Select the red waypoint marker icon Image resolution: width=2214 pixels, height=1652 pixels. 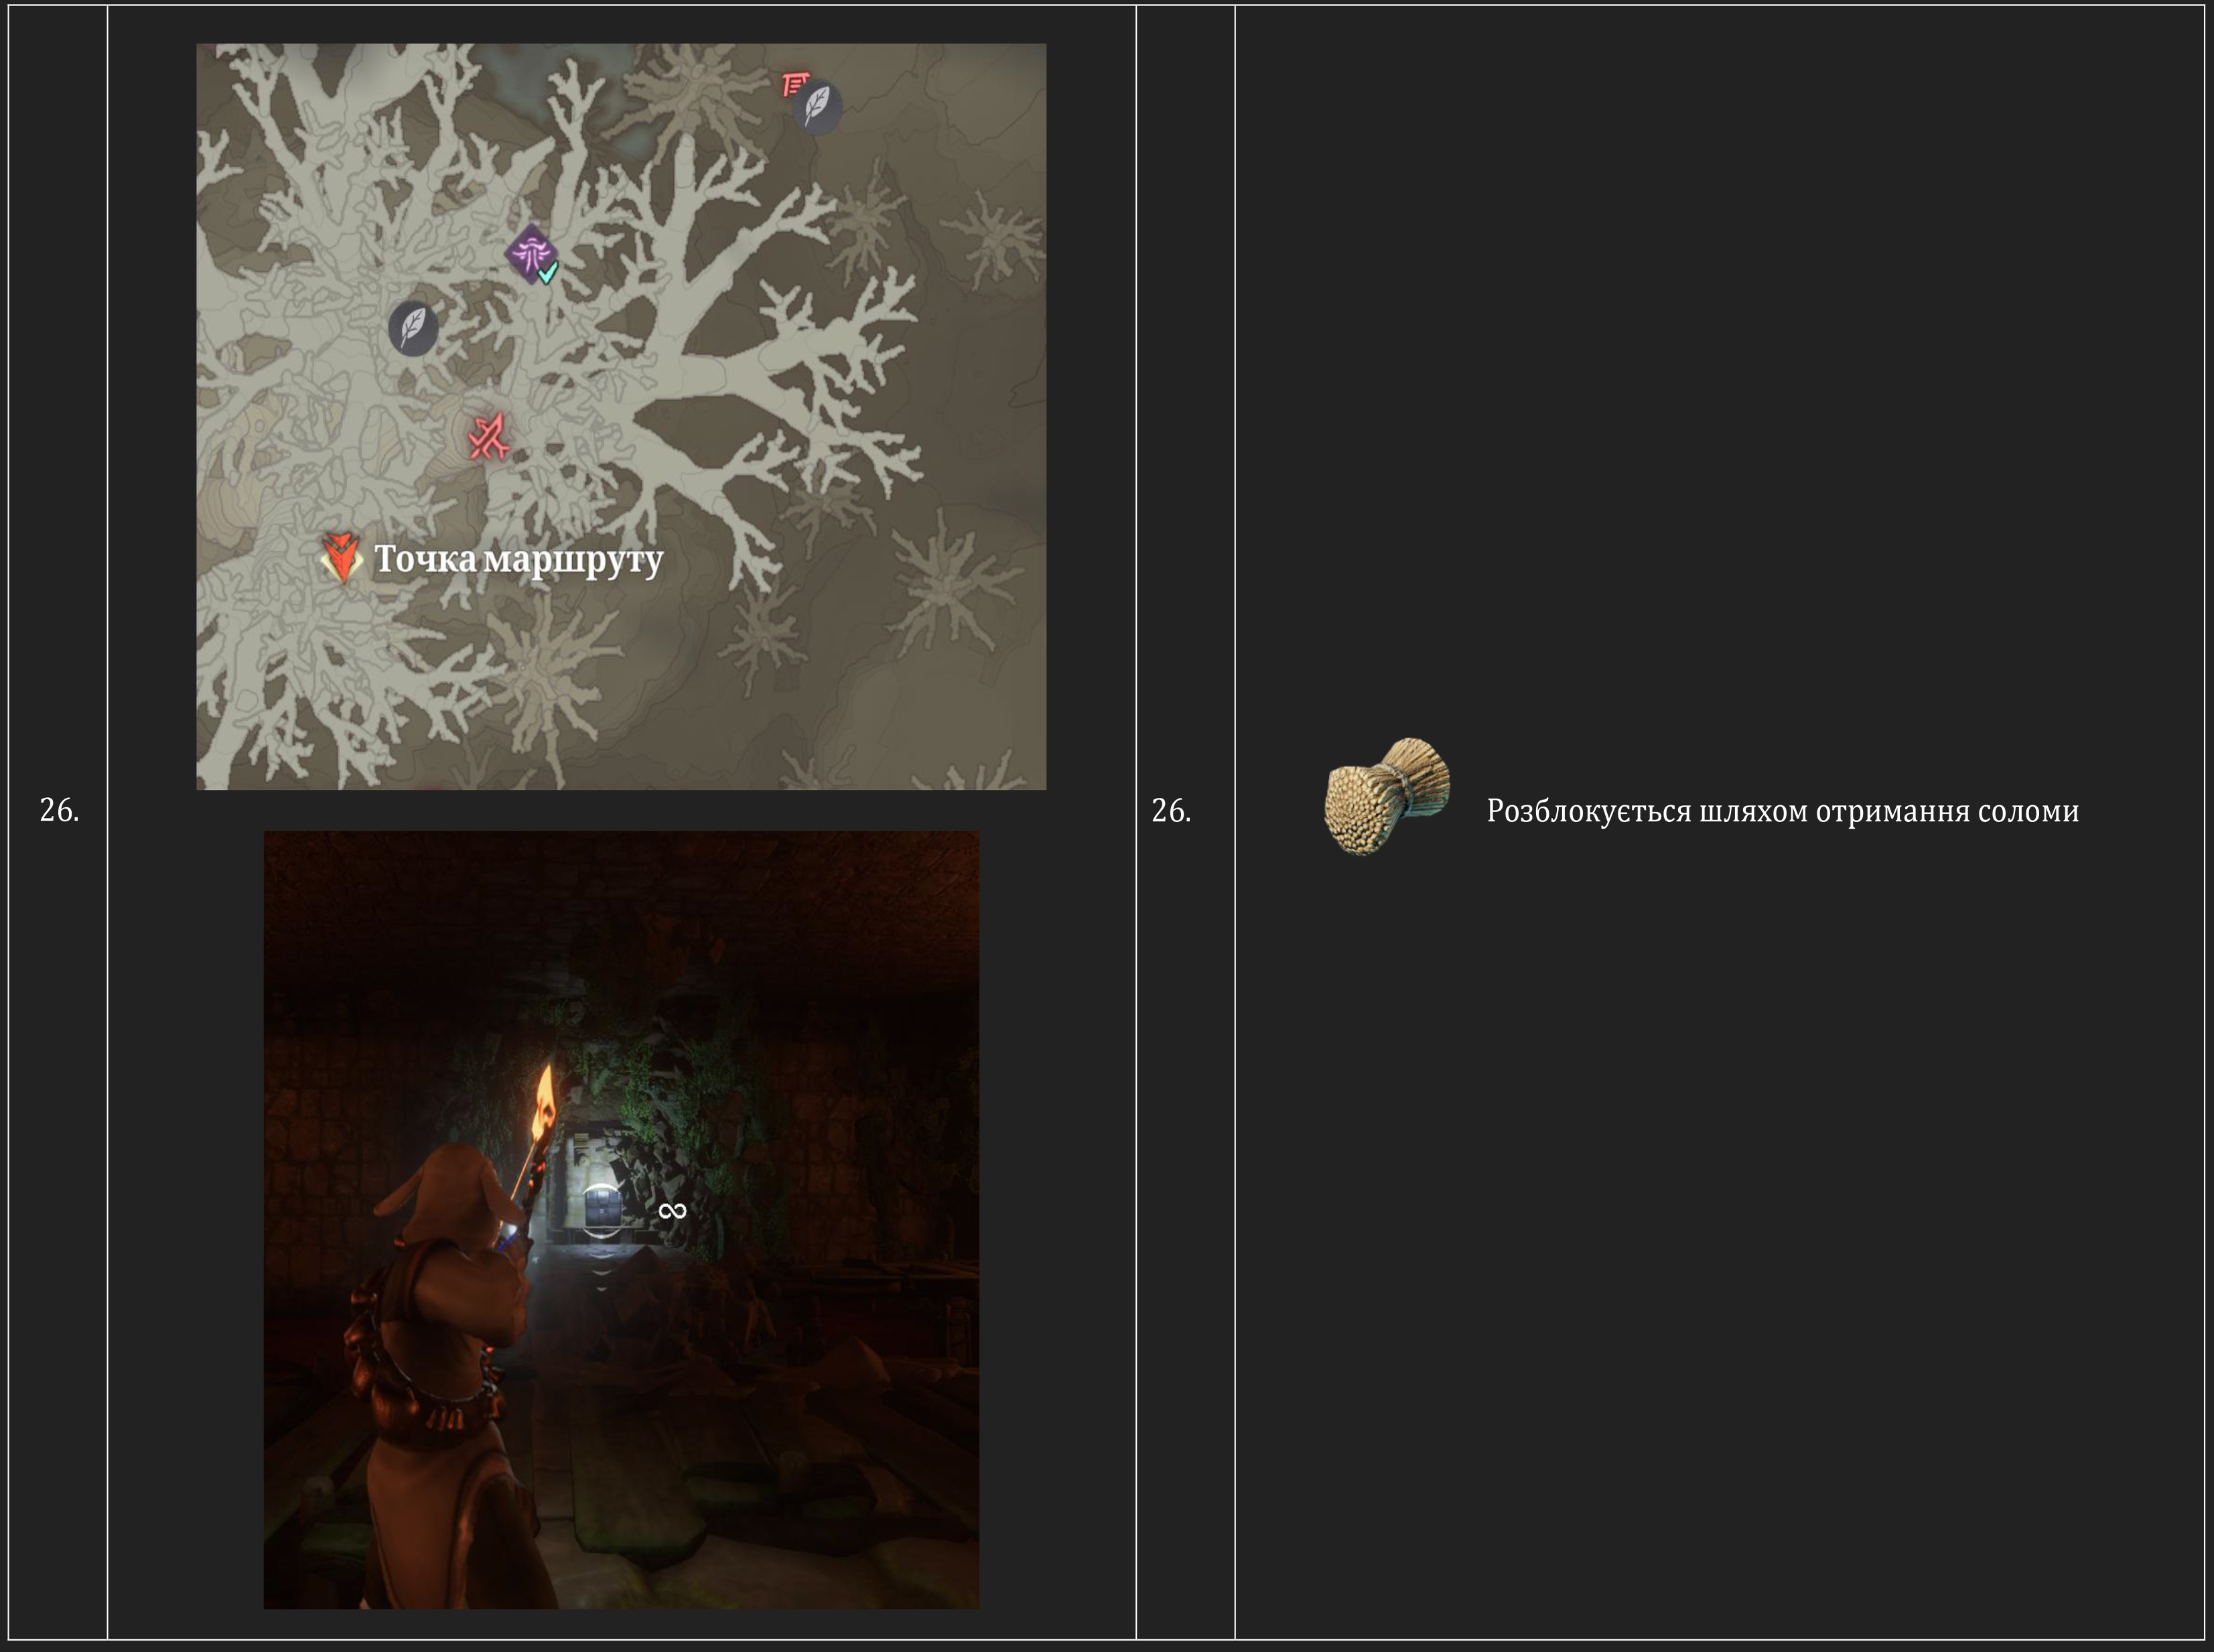(x=341, y=558)
